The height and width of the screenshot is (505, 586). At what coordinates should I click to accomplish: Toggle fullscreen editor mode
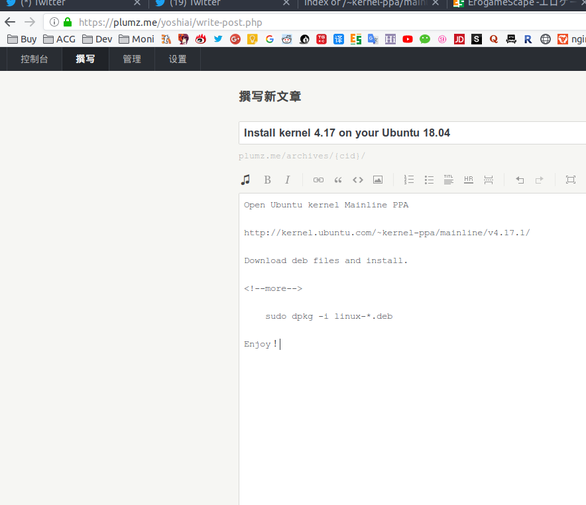tap(570, 180)
